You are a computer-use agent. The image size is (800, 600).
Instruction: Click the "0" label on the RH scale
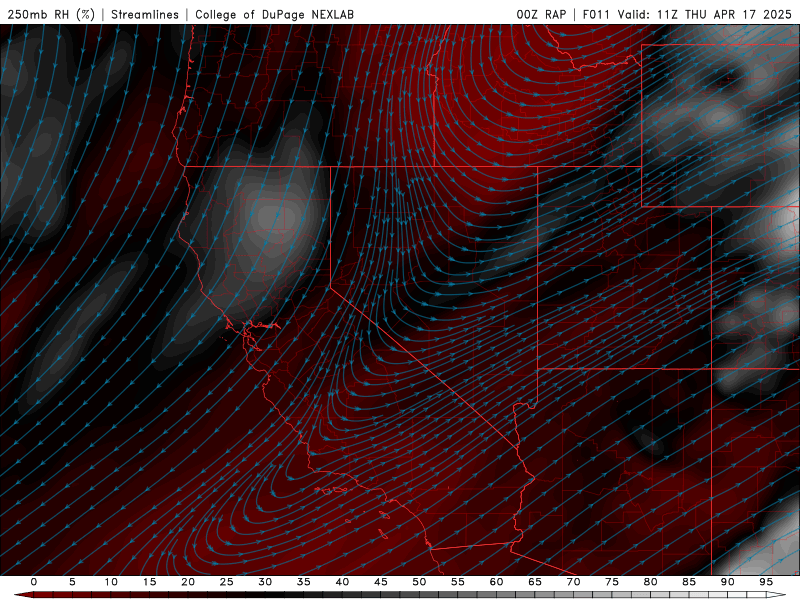[34, 582]
